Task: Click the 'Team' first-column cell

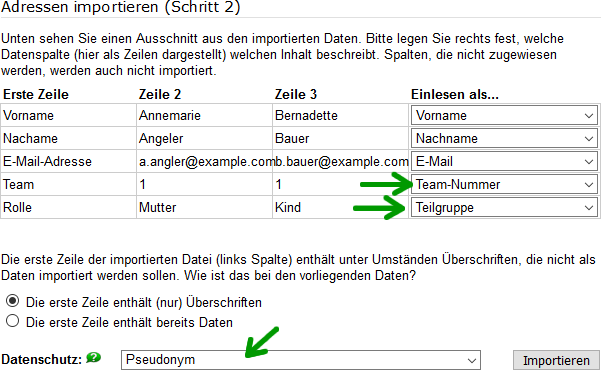Action: [68, 184]
